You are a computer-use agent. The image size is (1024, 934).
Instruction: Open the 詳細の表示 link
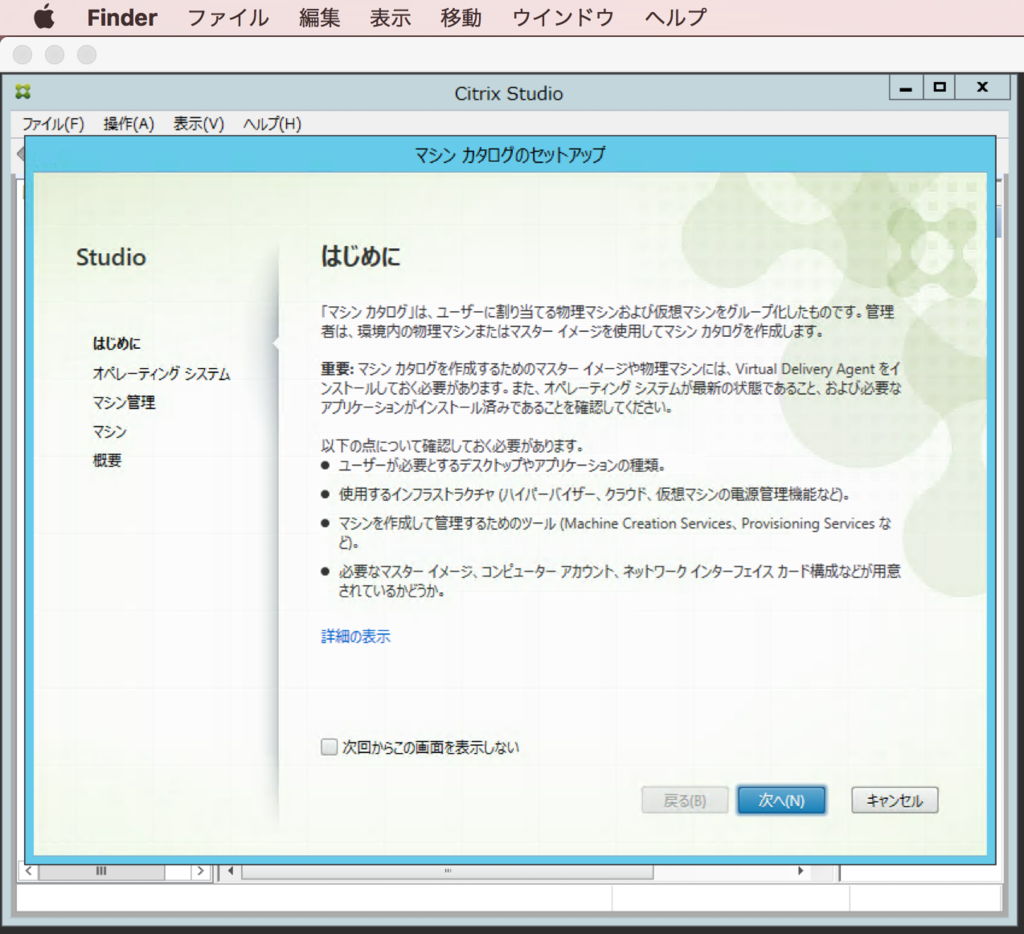[355, 637]
